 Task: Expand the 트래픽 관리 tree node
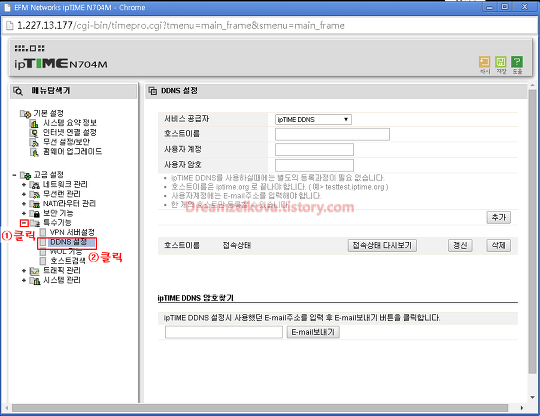pos(24,271)
